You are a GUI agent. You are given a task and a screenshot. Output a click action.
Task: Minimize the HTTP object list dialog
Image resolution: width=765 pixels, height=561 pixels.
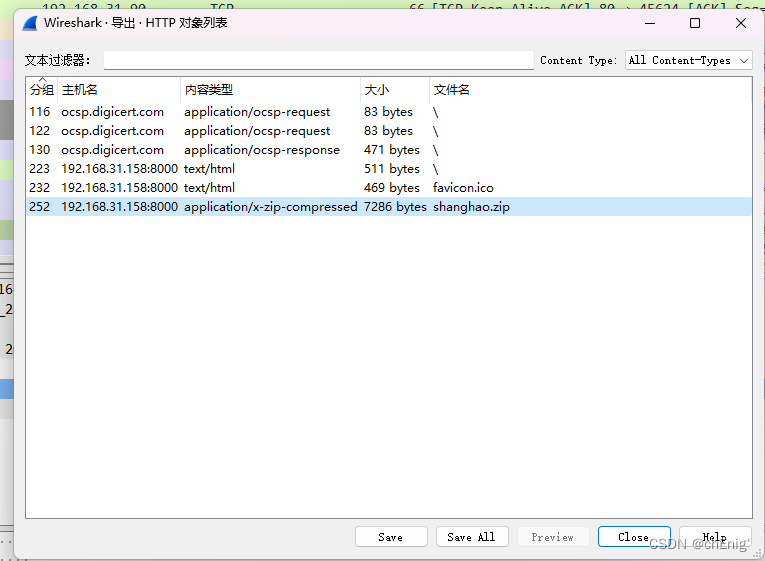(650, 23)
